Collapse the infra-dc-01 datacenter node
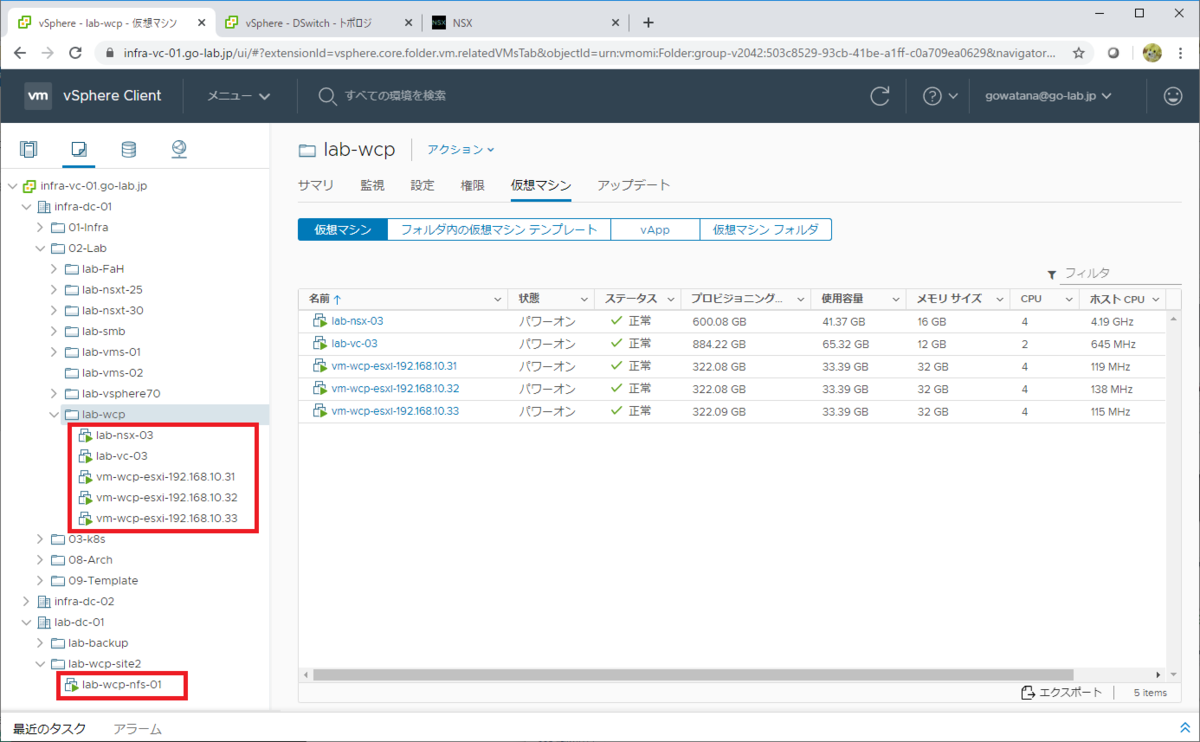Screen dimensions: 1200x742 pyautogui.click(x=26, y=207)
